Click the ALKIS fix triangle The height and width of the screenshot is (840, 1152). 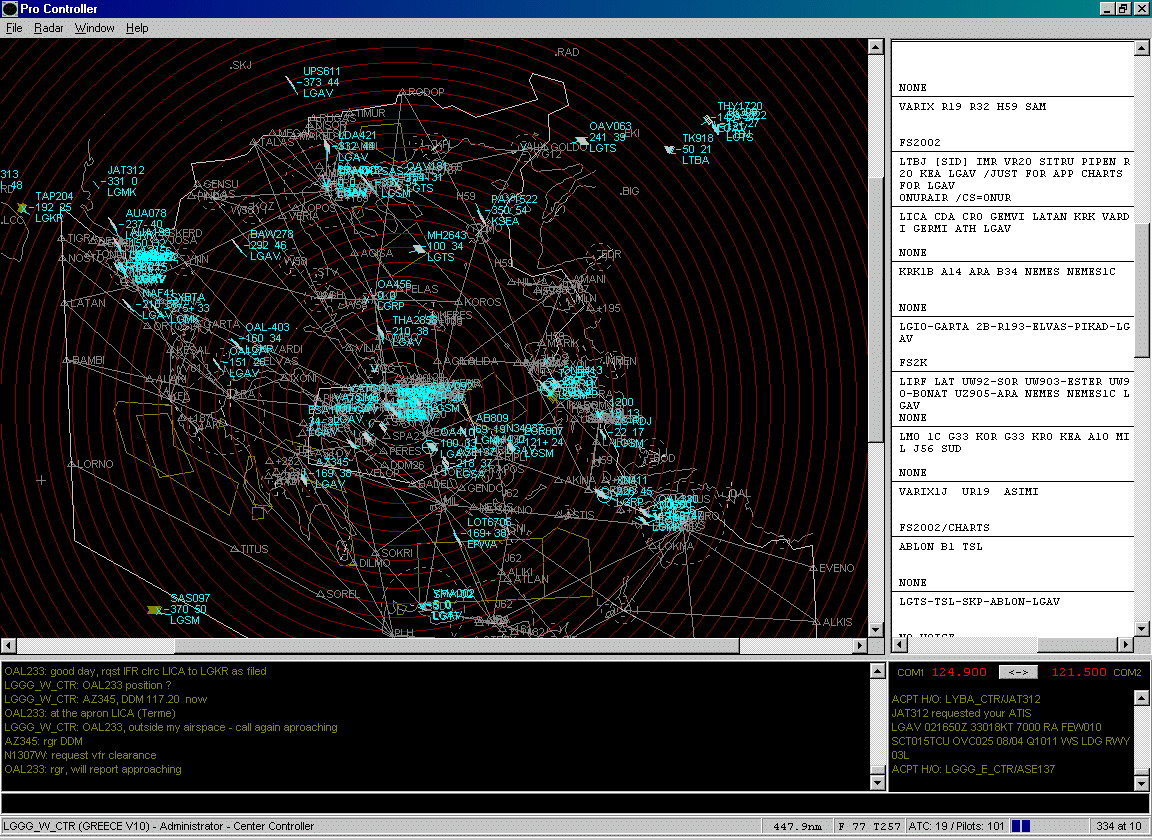point(816,622)
